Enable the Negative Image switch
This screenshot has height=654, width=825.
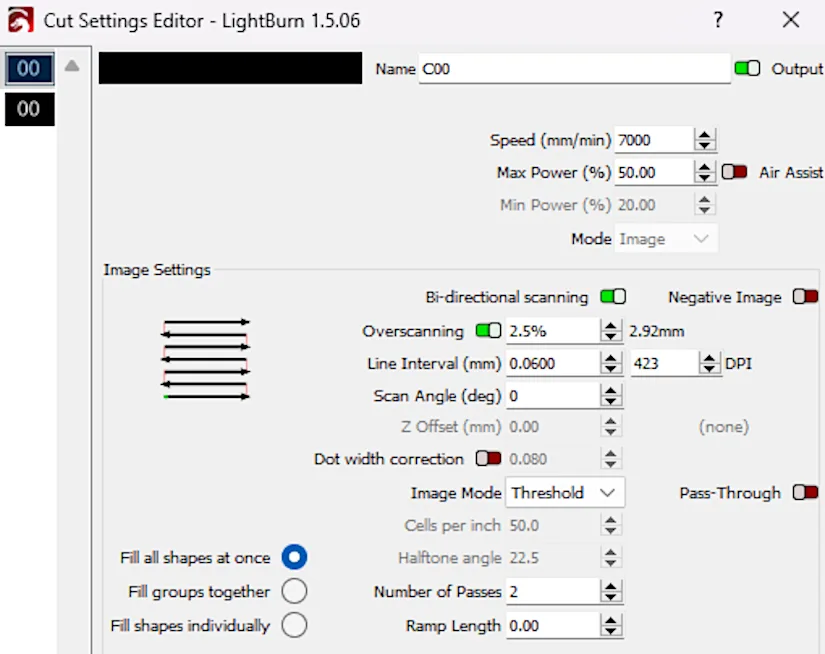pyautogui.click(x=806, y=297)
